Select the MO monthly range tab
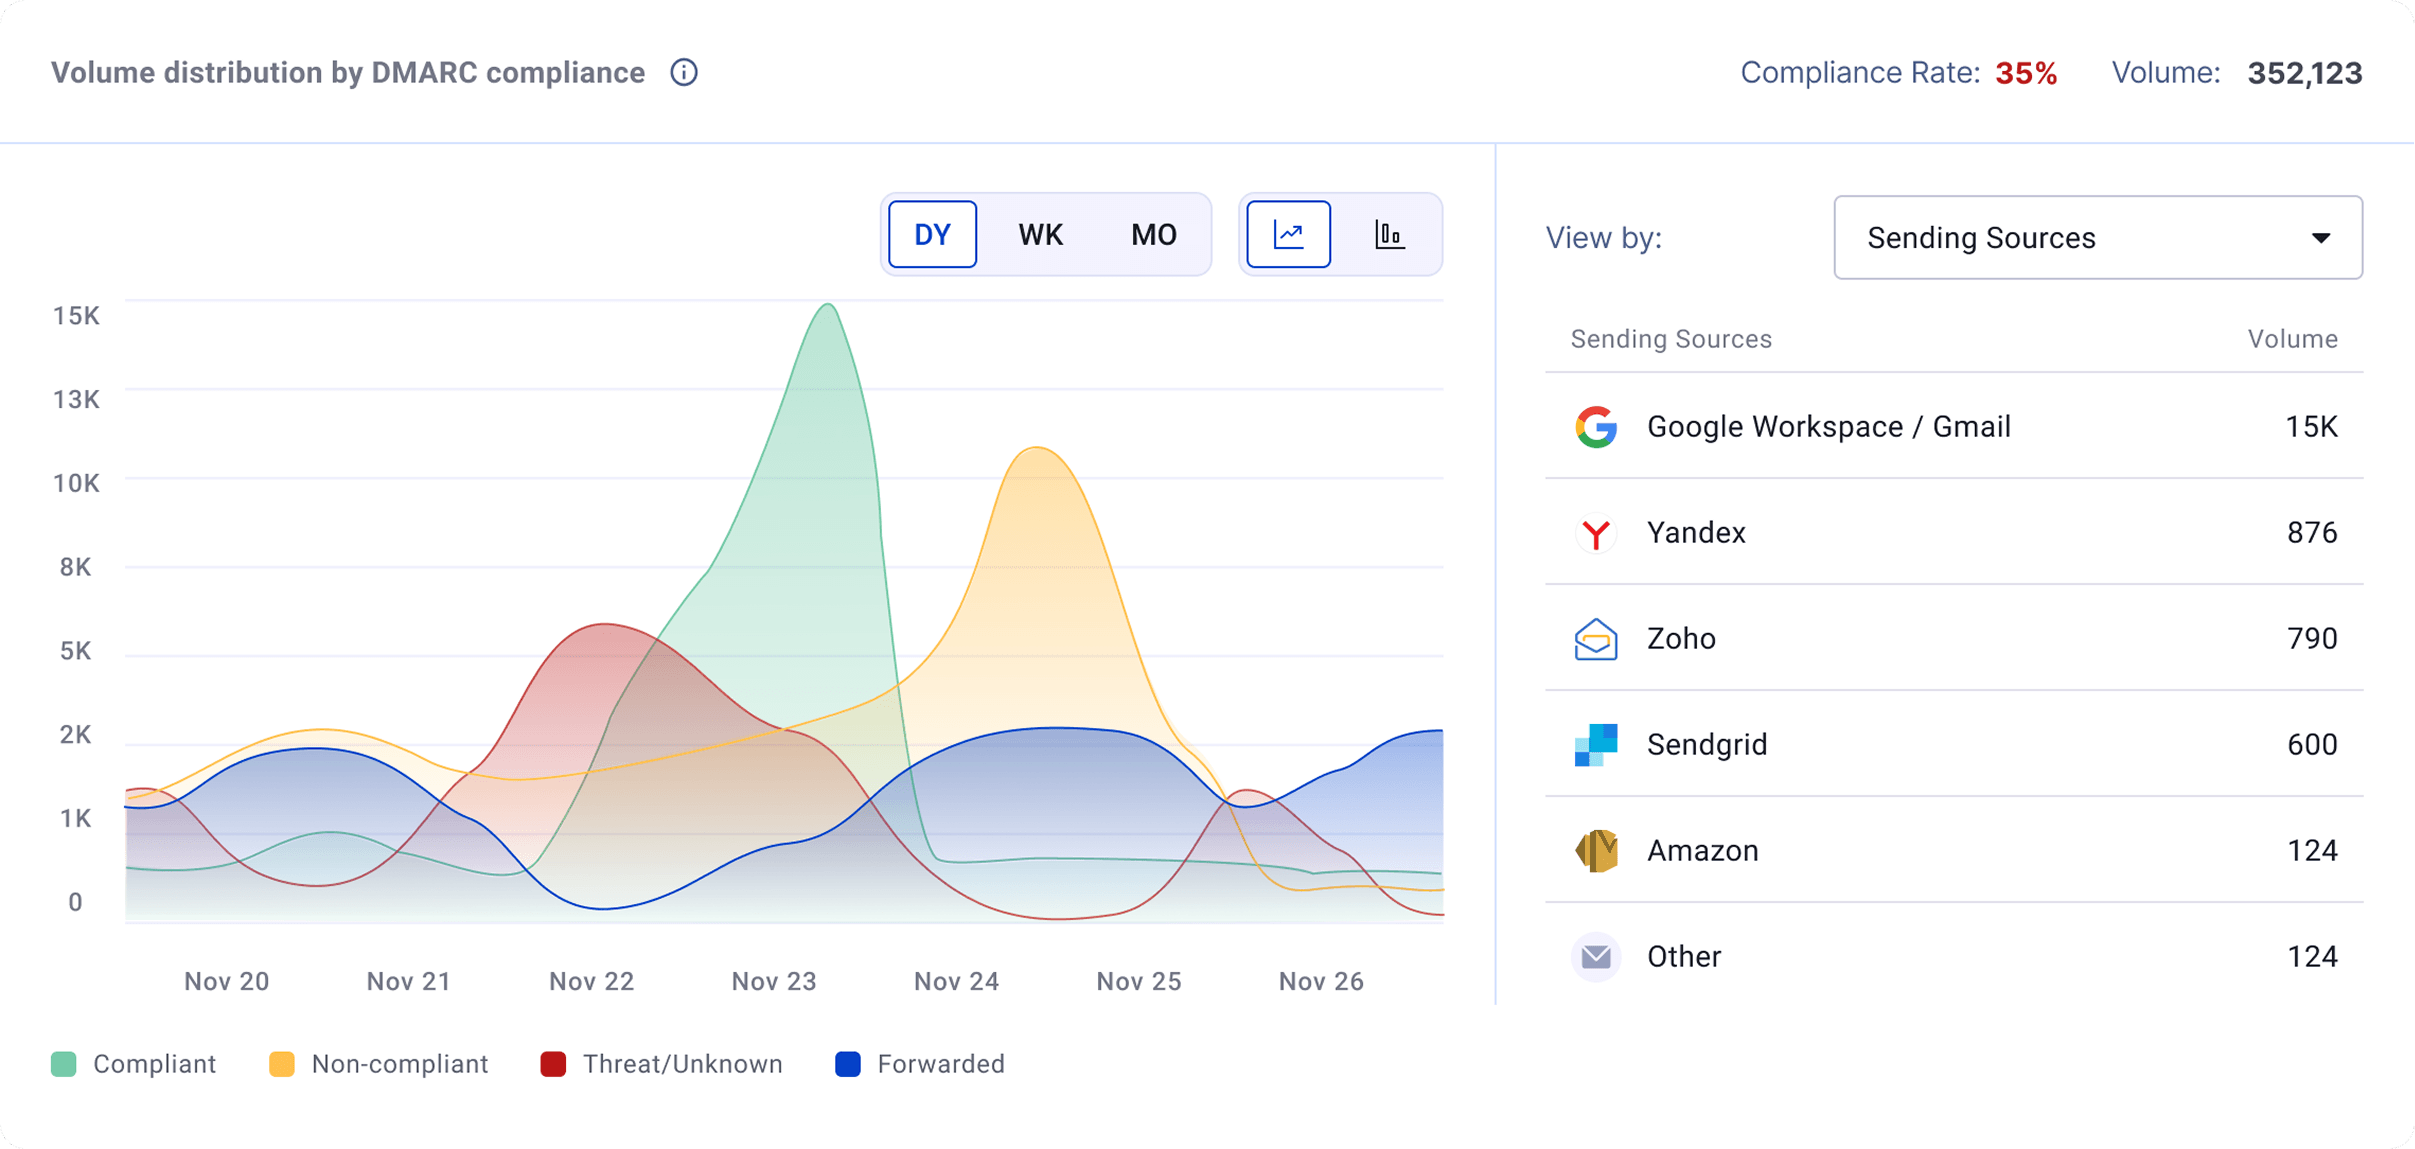2415x1149 pixels. click(x=1153, y=235)
